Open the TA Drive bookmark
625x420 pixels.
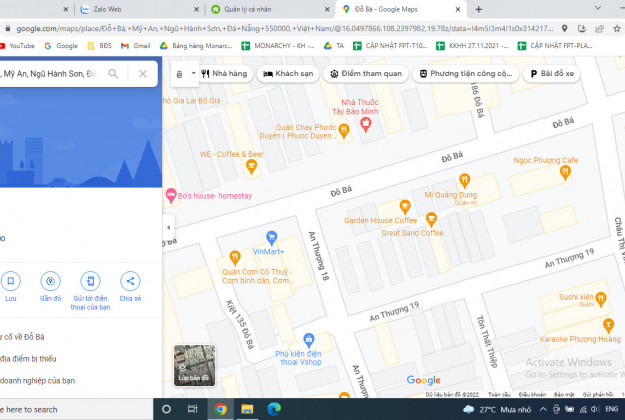click(x=334, y=46)
